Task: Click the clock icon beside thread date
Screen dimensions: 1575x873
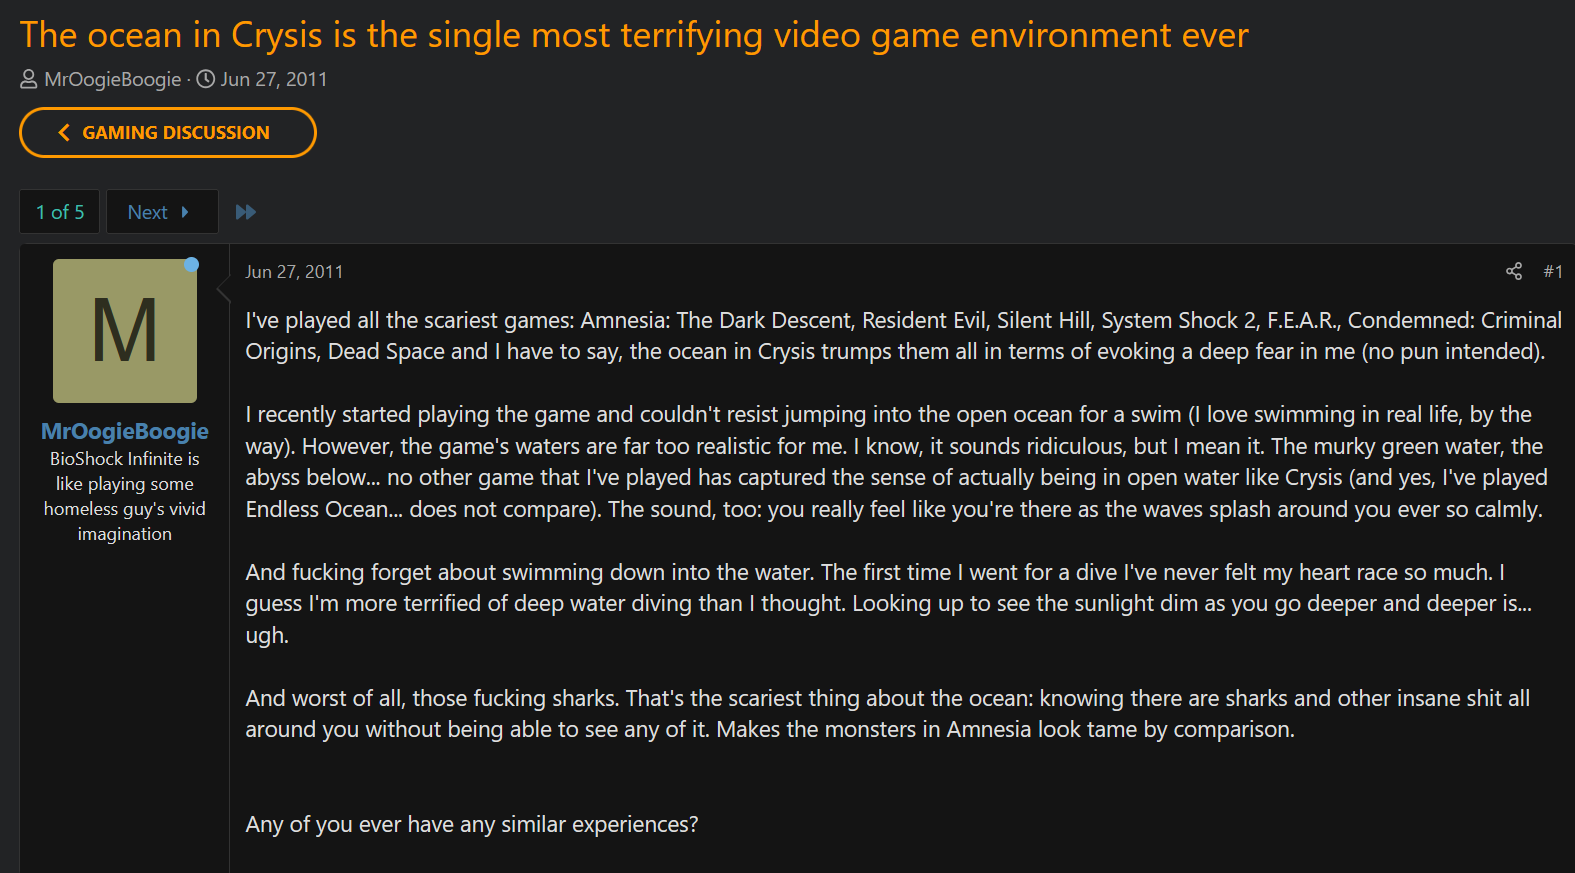Action: (x=206, y=79)
